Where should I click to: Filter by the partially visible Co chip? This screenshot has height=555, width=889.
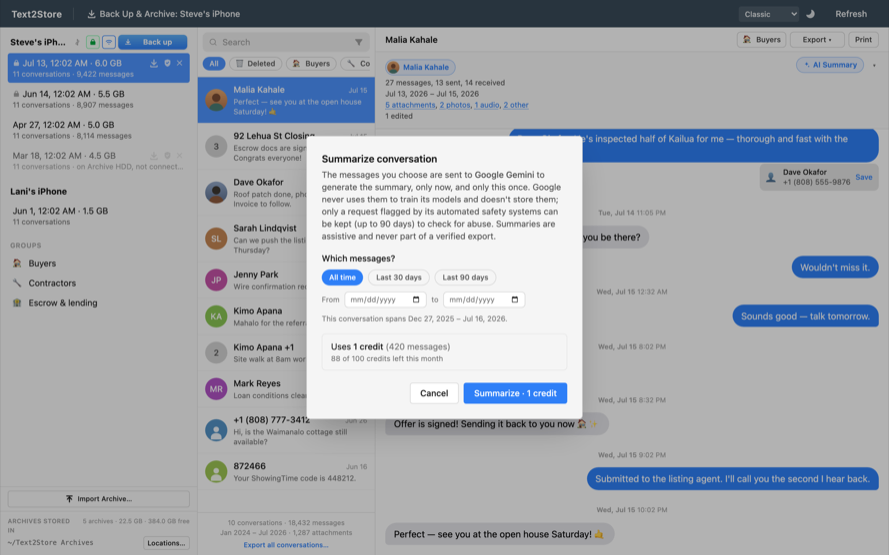358,63
